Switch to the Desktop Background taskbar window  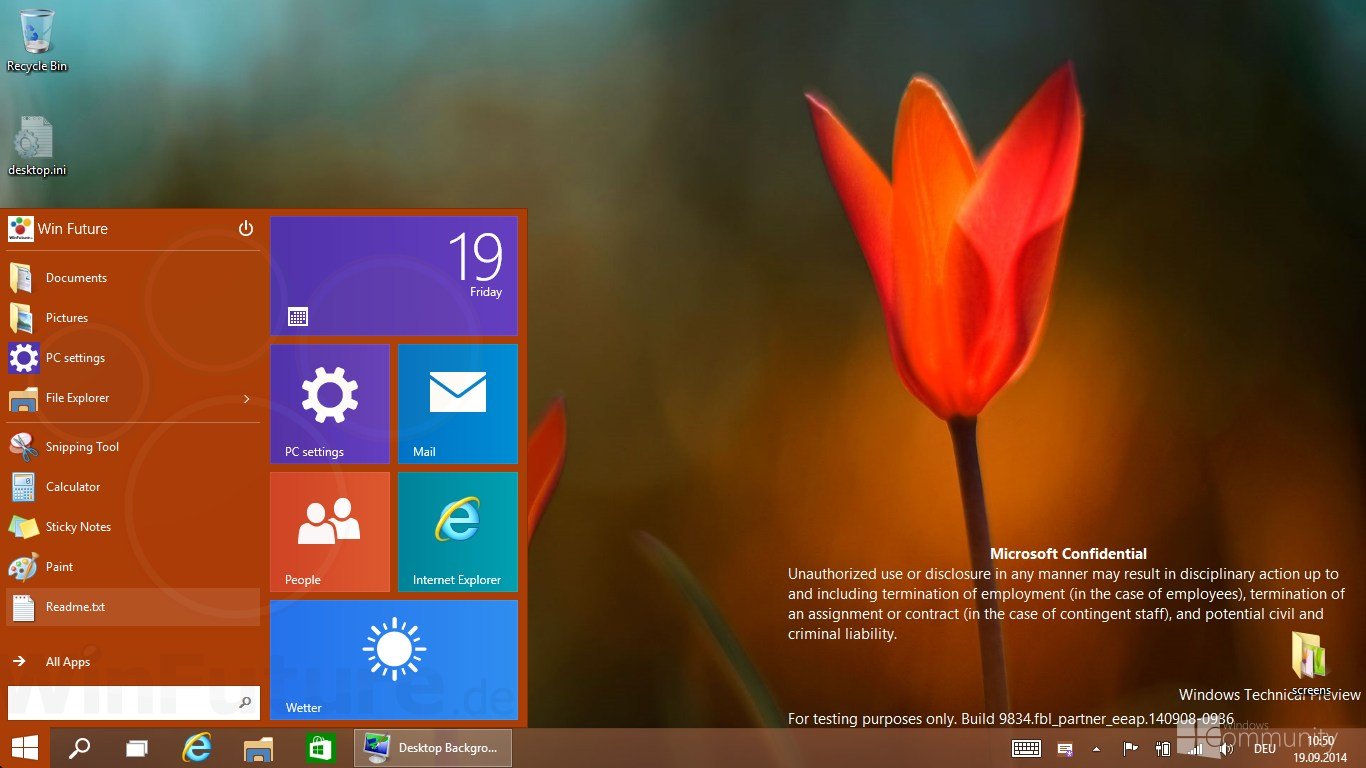pyautogui.click(x=433, y=748)
